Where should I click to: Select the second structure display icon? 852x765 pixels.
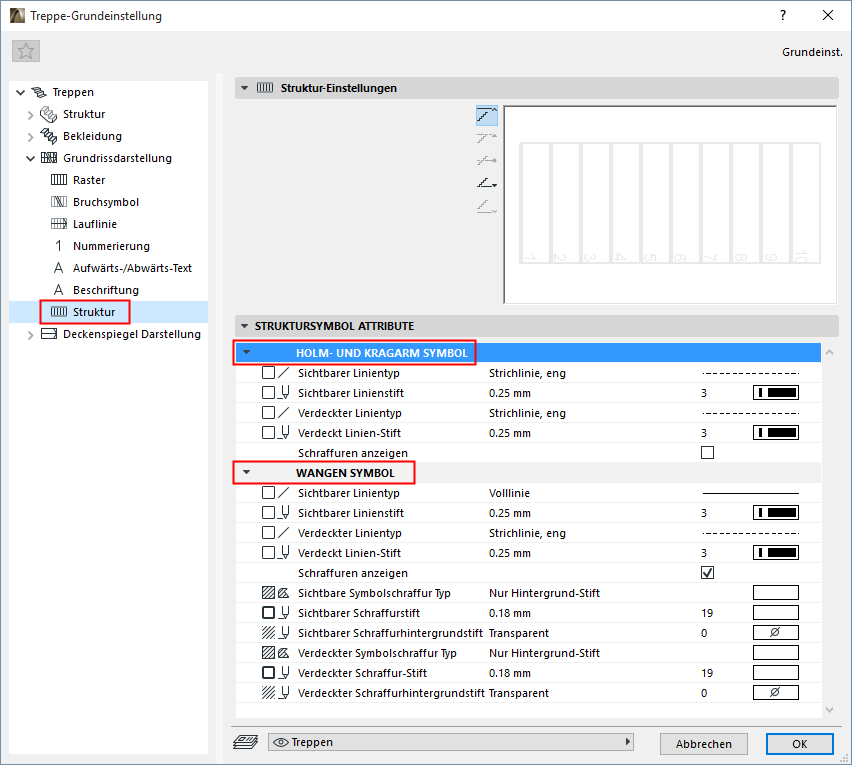click(x=487, y=138)
